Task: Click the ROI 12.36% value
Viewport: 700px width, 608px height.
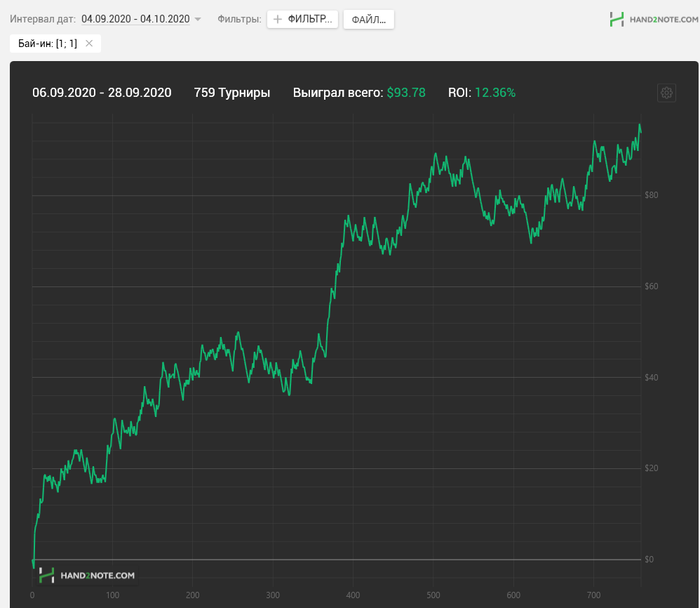Action: tap(495, 93)
